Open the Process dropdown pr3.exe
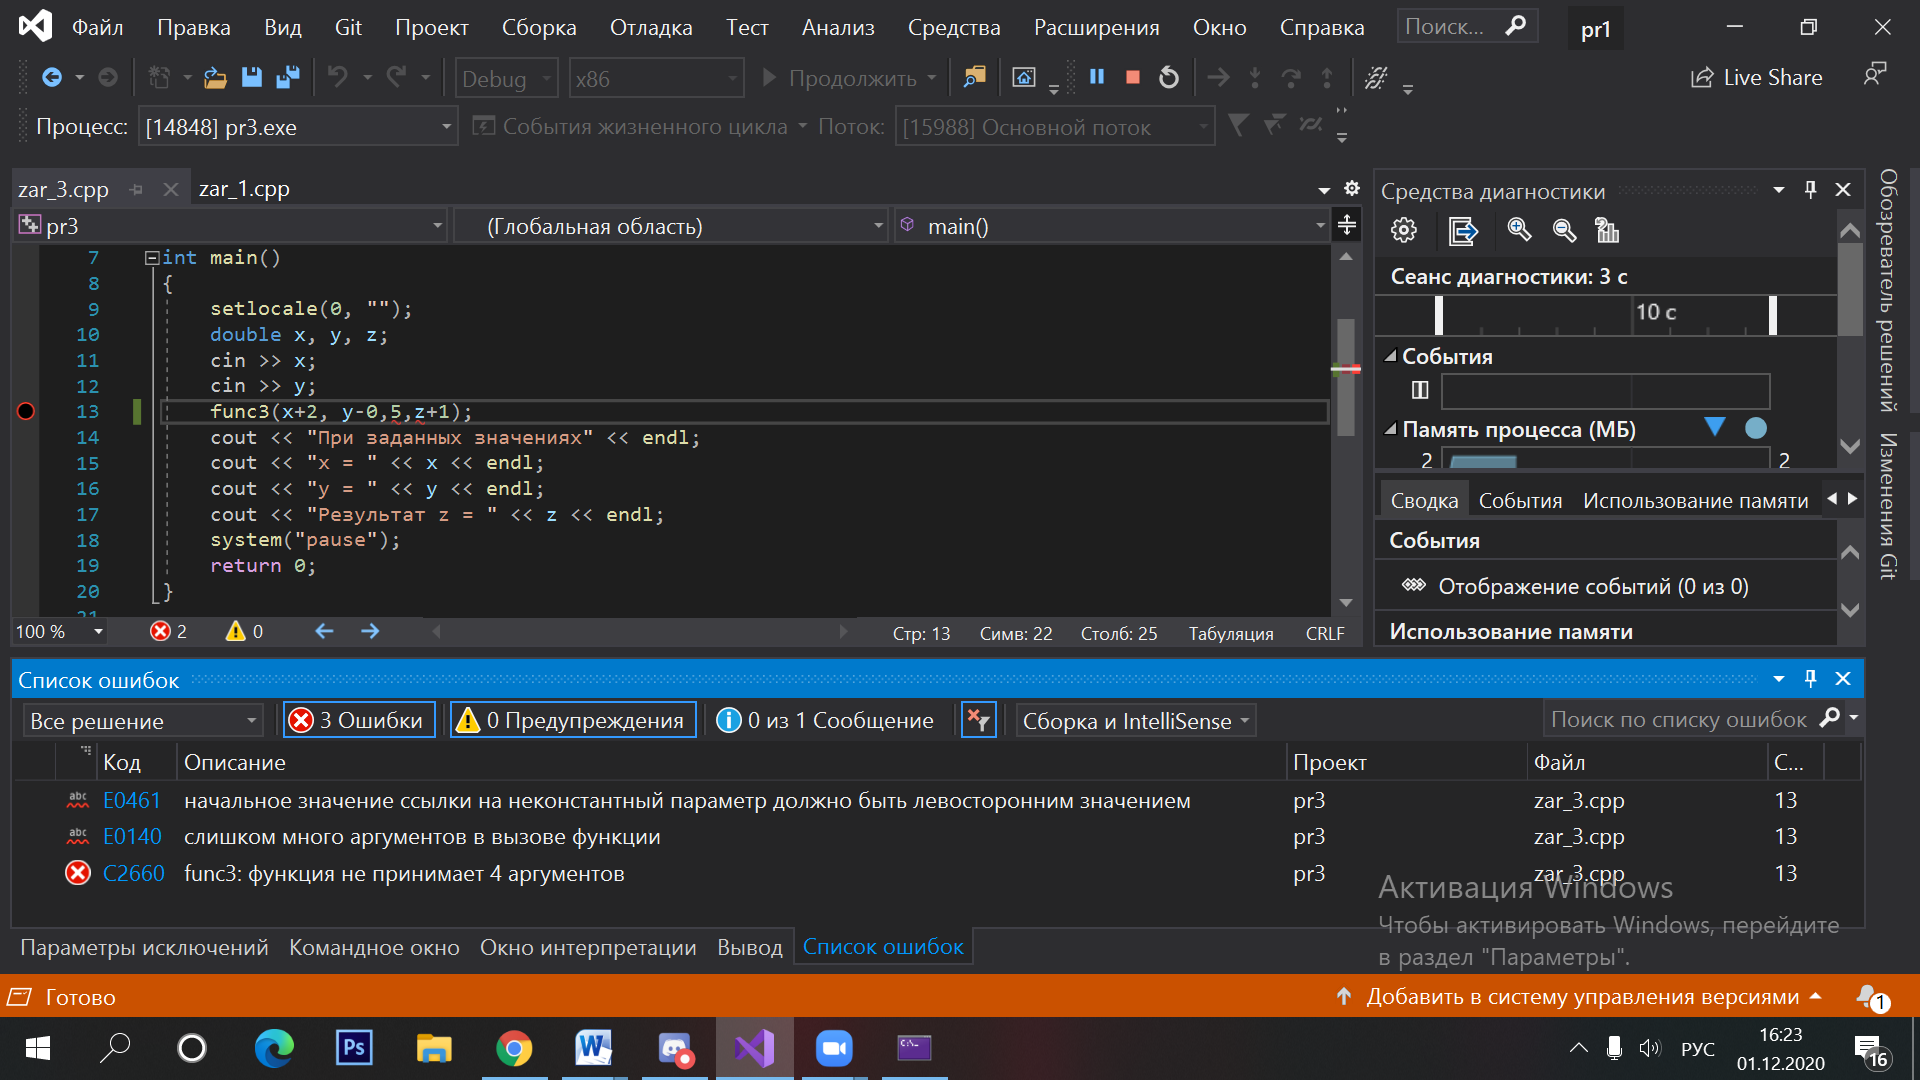 [297, 127]
